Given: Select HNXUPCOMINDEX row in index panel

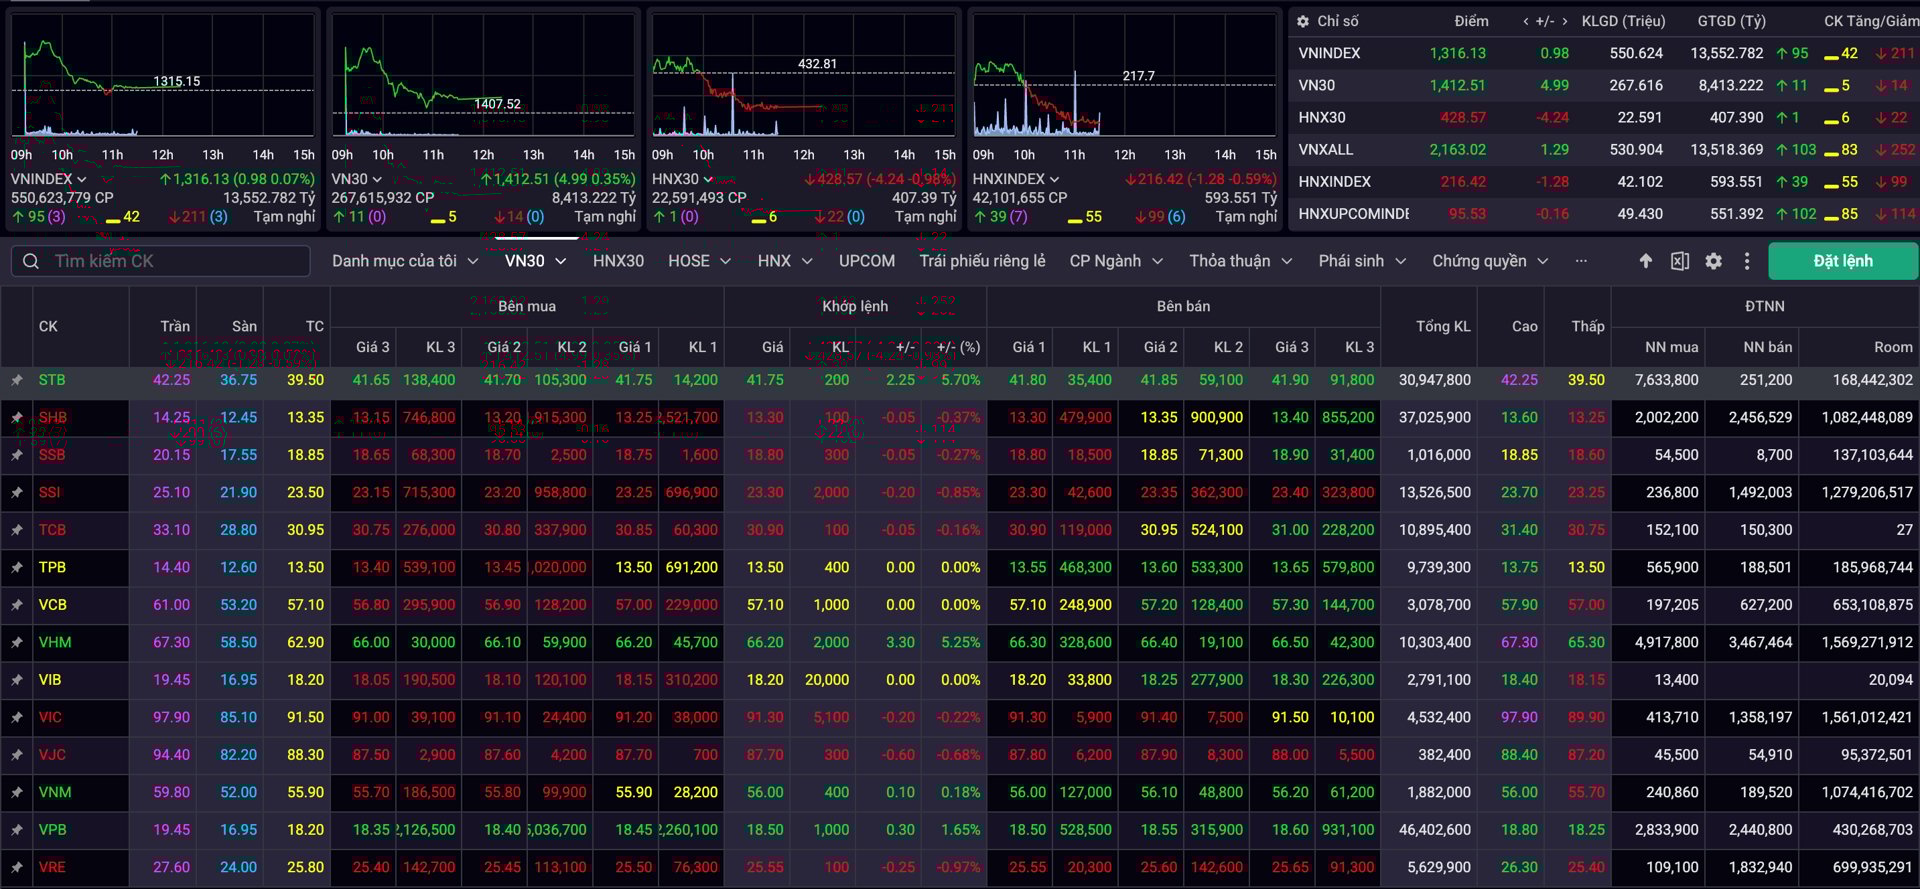Looking at the screenshot, I should (1604, 214).
